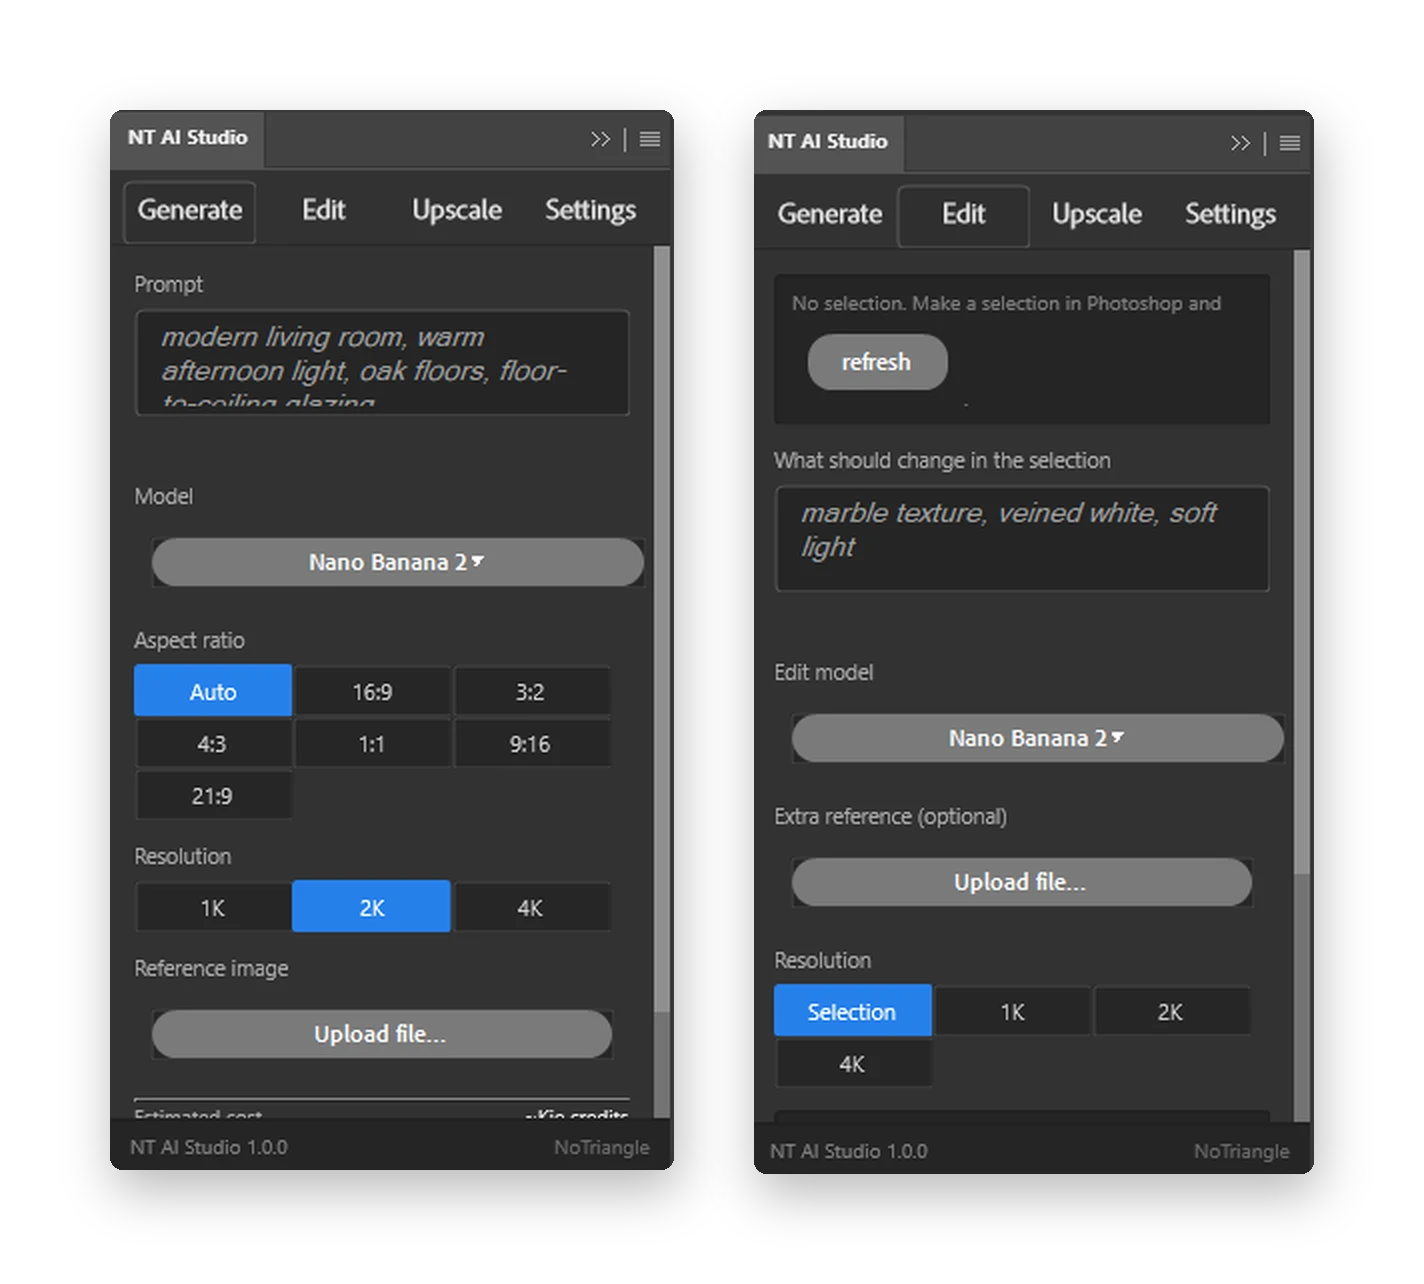
Task: Choose the 4:3 aspect ratio
Action: coord(213,743)
